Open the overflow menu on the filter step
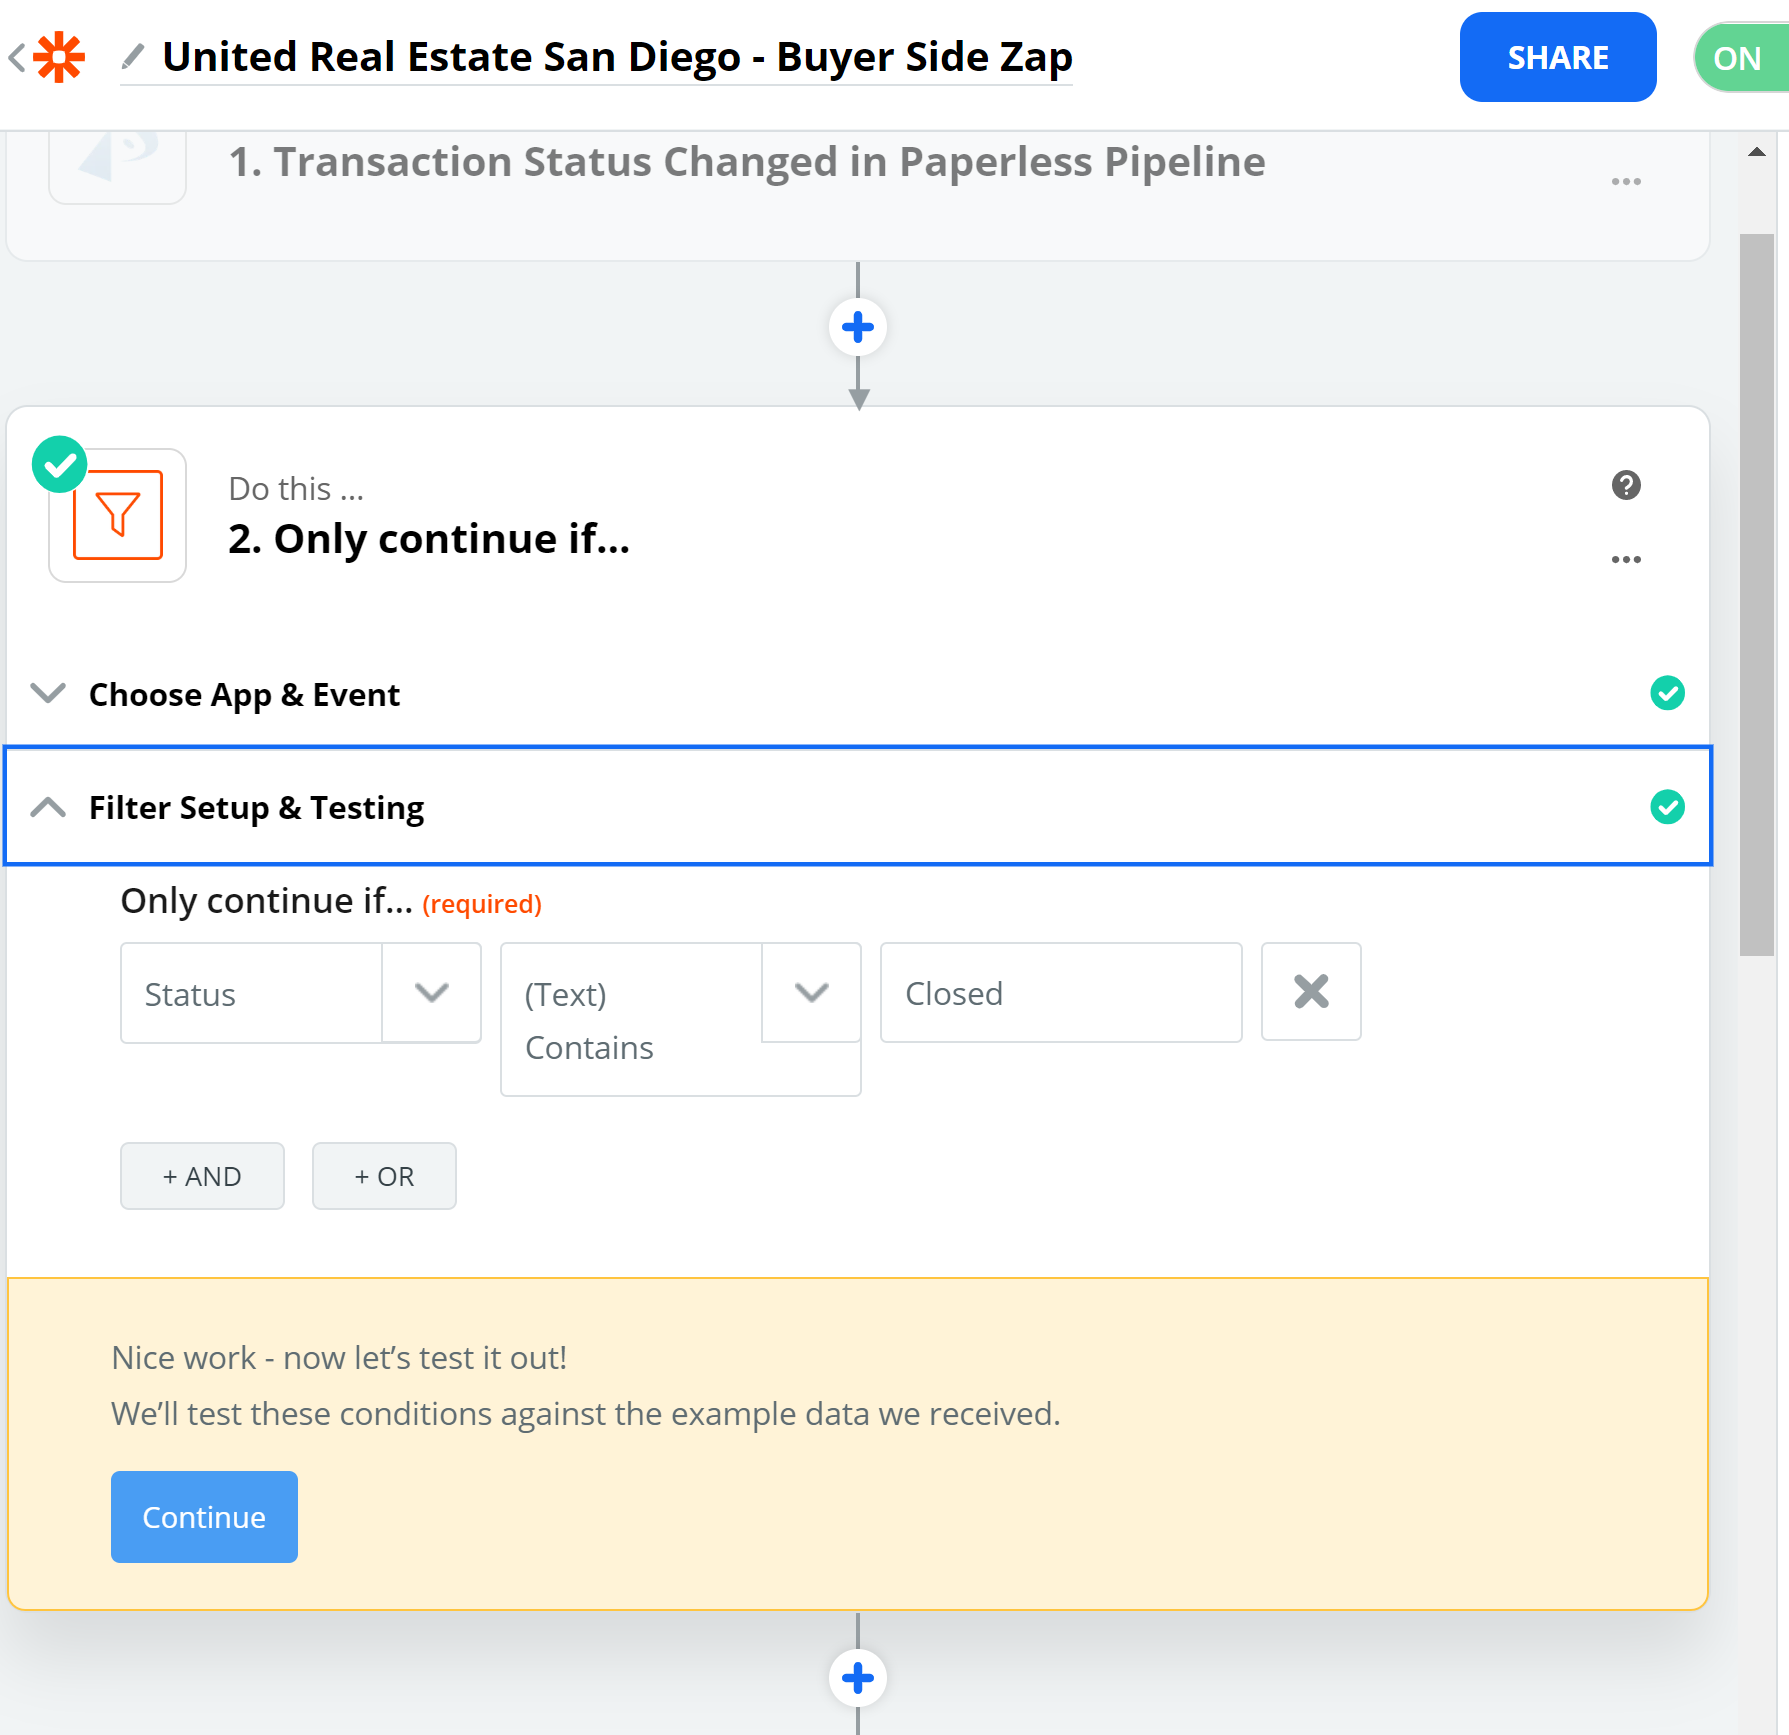Screen dimensions: 1789x1735 point(1627,559)
